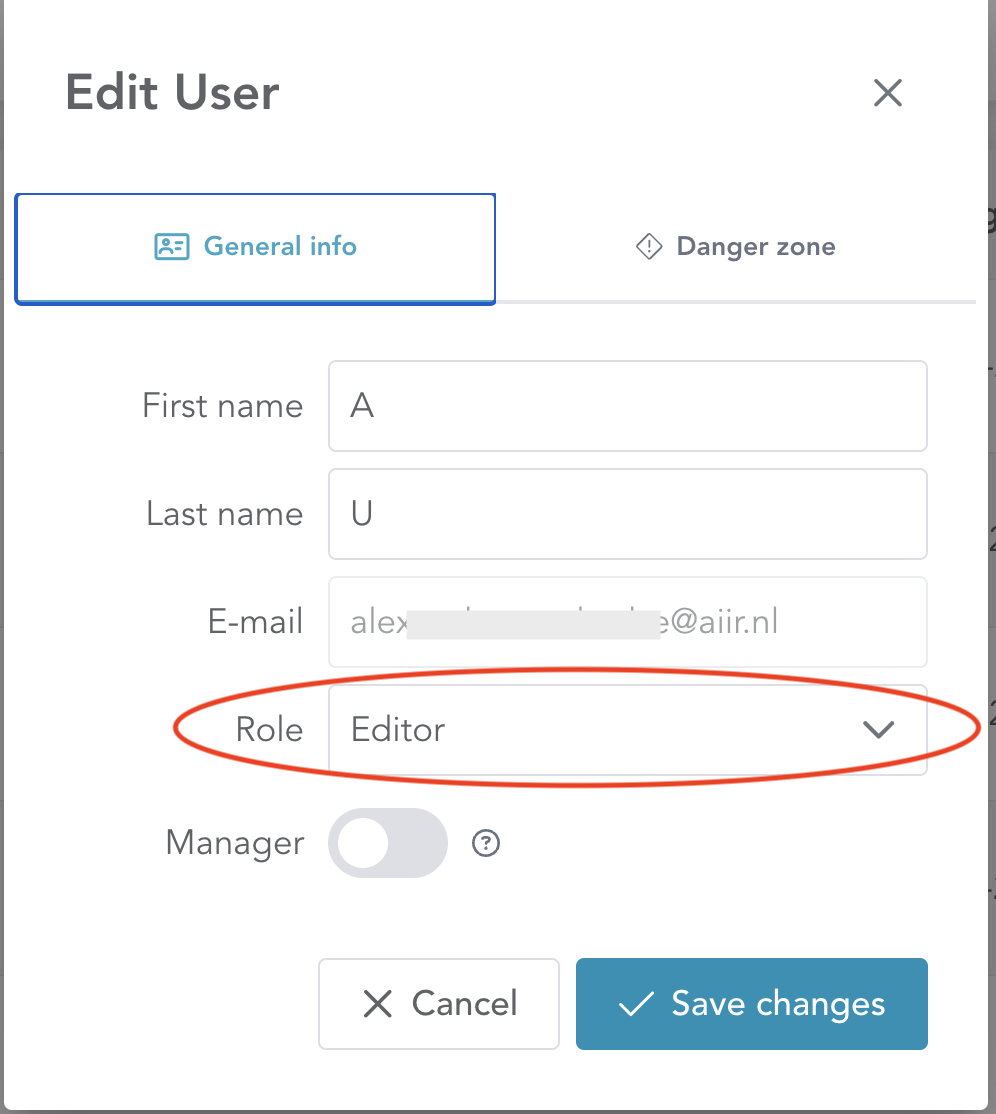Click the chevron arrow in Role field
Image resolution: width=996 pixels, height=1114 pixels.
878,730
